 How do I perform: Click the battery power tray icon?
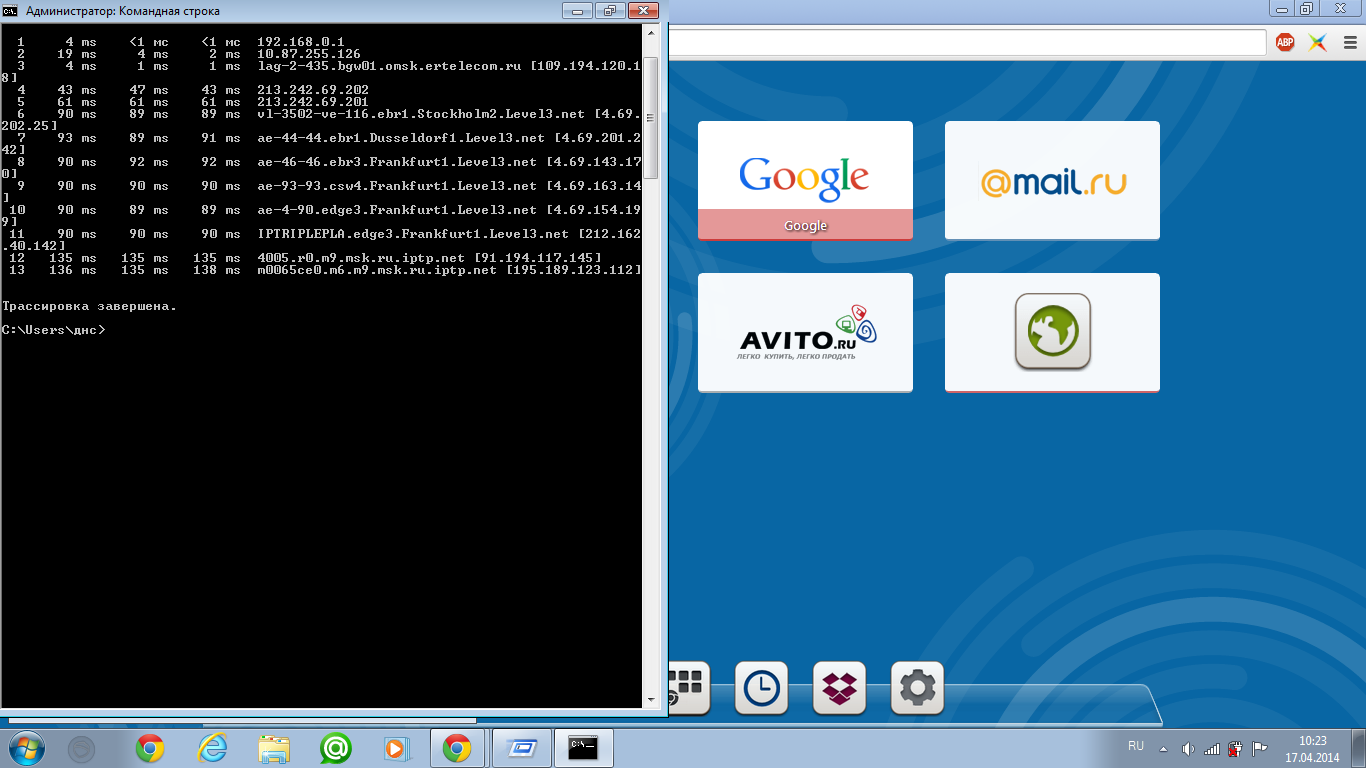pyautogui.click(x=1236, y=748)
